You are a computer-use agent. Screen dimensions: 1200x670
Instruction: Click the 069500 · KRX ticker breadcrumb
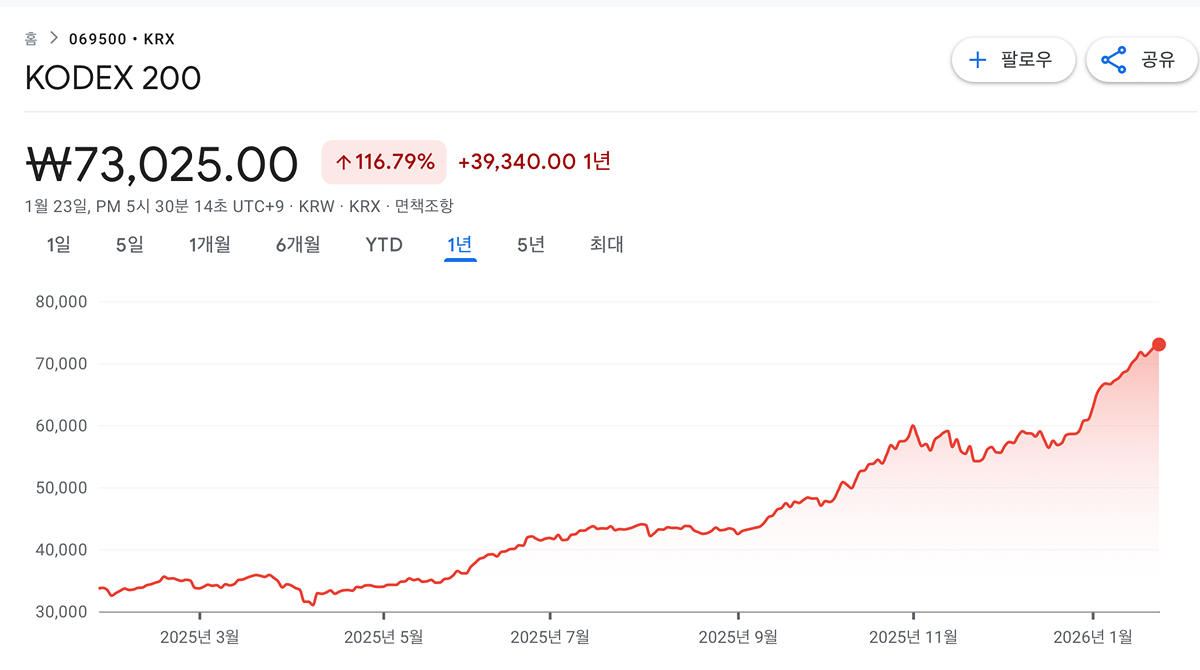click(x=121, y=39)
